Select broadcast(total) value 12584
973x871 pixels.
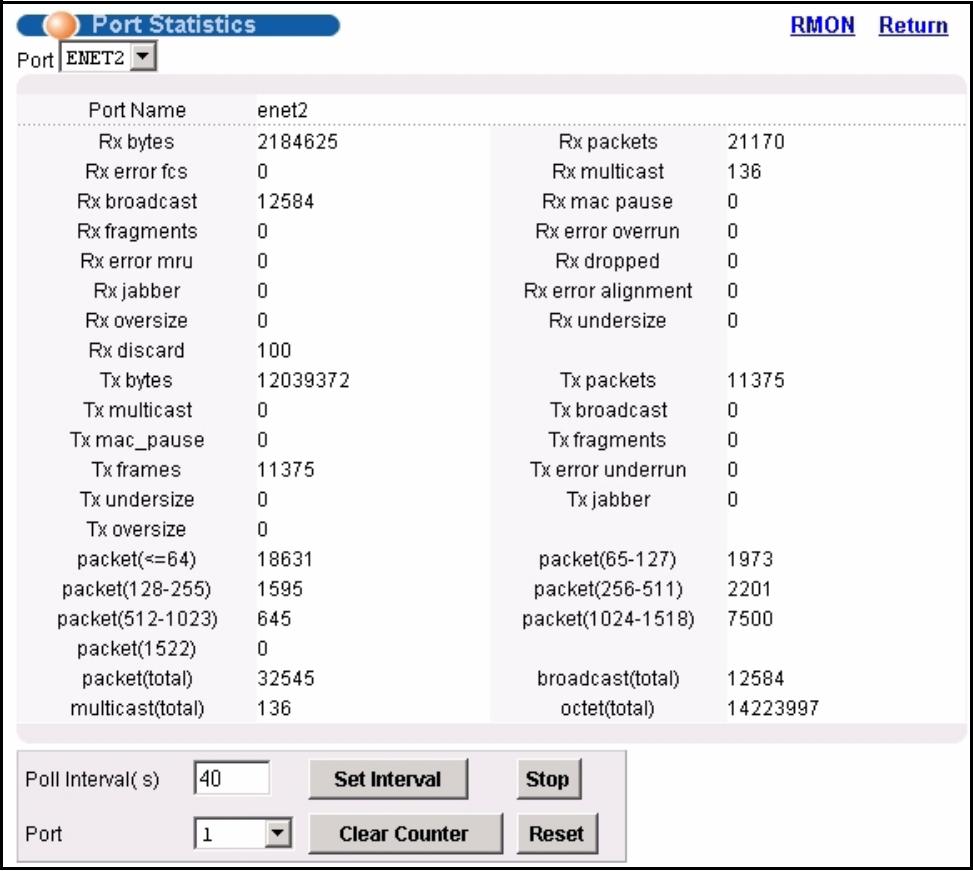tap(756, 678)
